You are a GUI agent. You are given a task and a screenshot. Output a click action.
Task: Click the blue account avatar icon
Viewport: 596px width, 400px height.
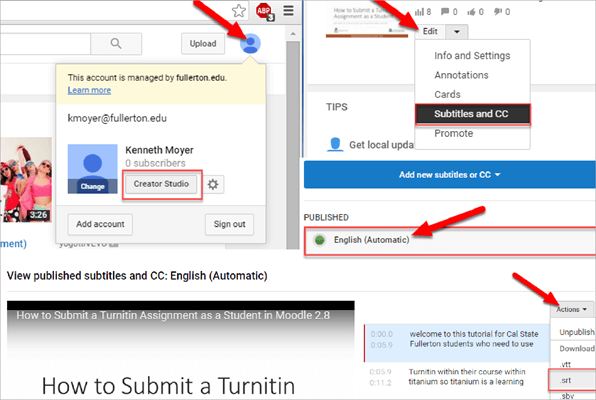pos(250,43)
